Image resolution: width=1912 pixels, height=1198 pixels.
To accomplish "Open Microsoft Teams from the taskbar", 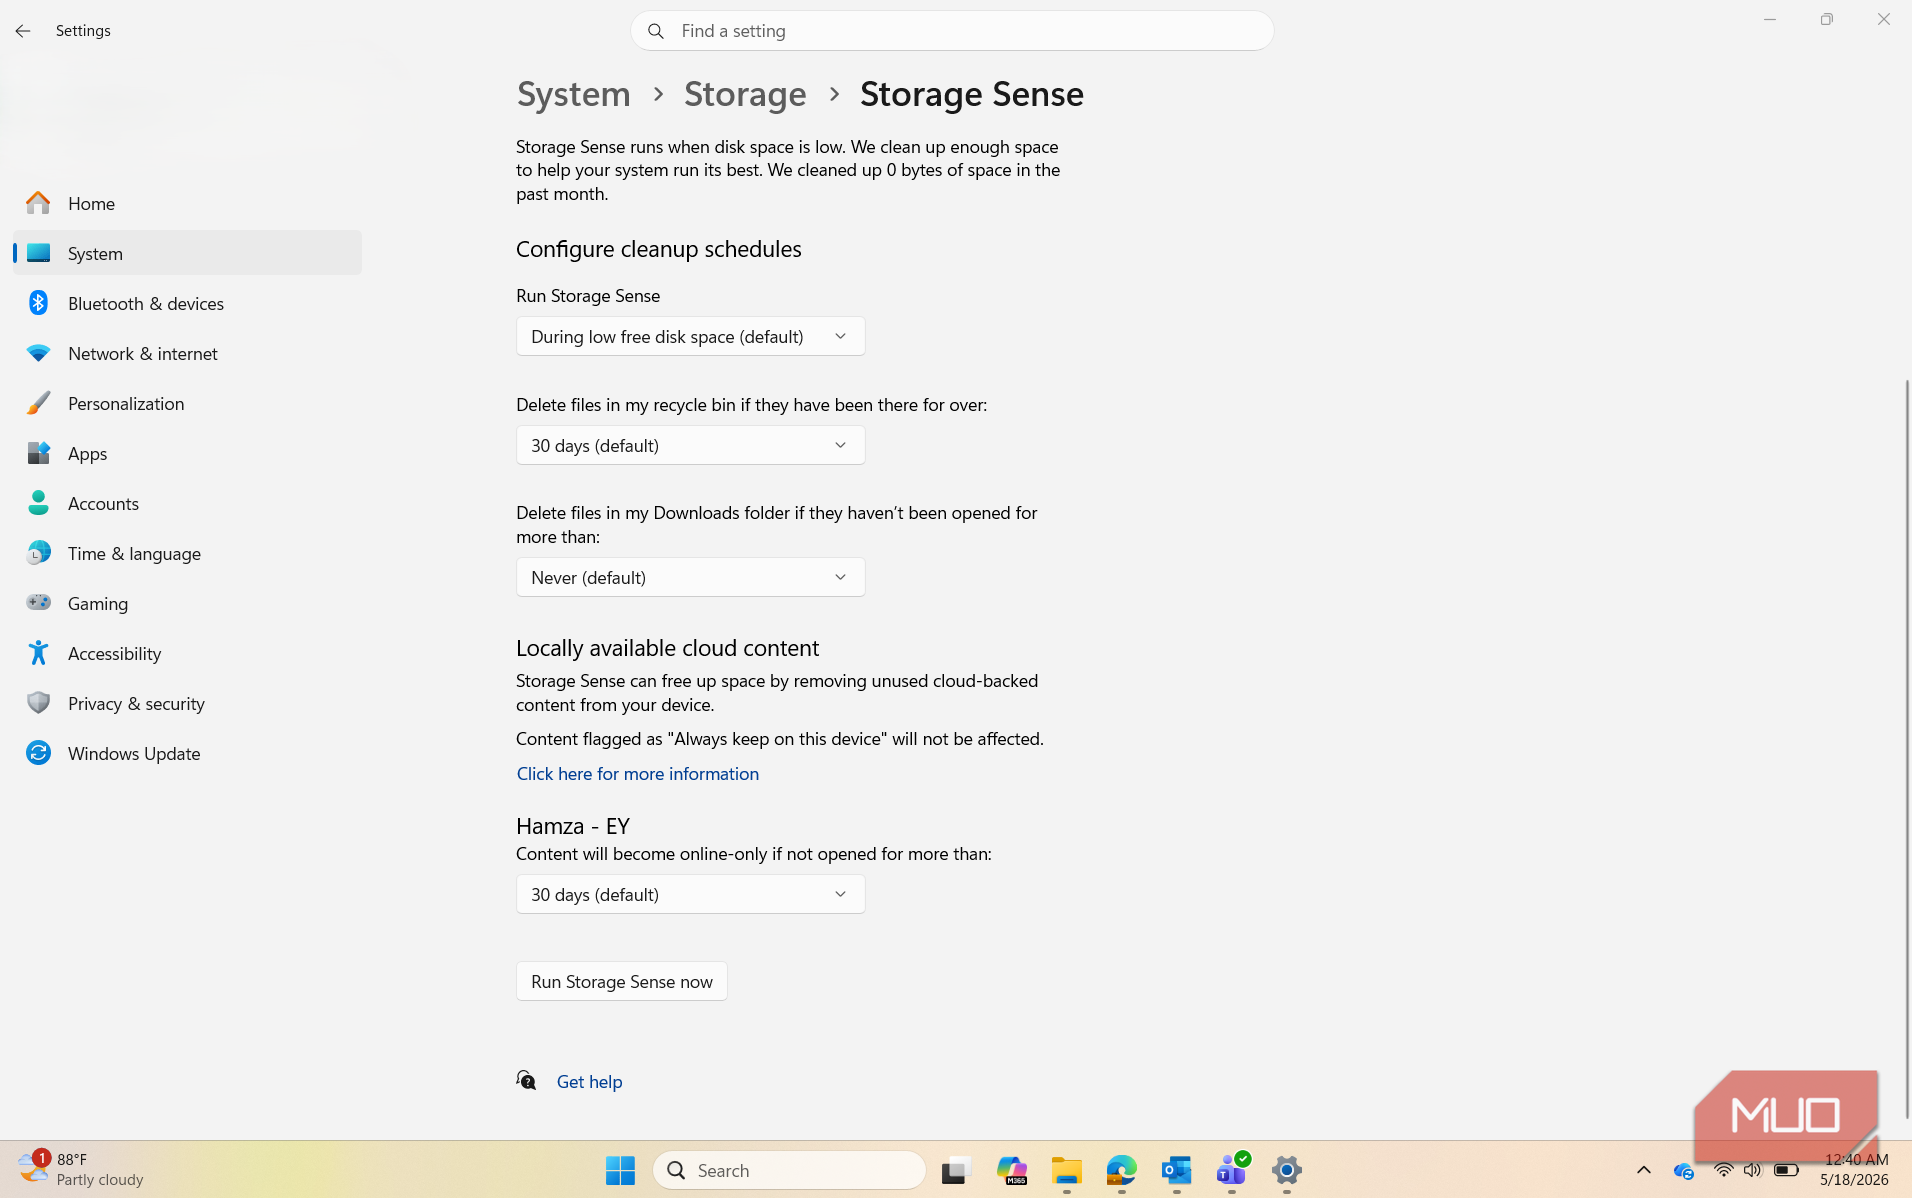I will click(1232, 1170).
